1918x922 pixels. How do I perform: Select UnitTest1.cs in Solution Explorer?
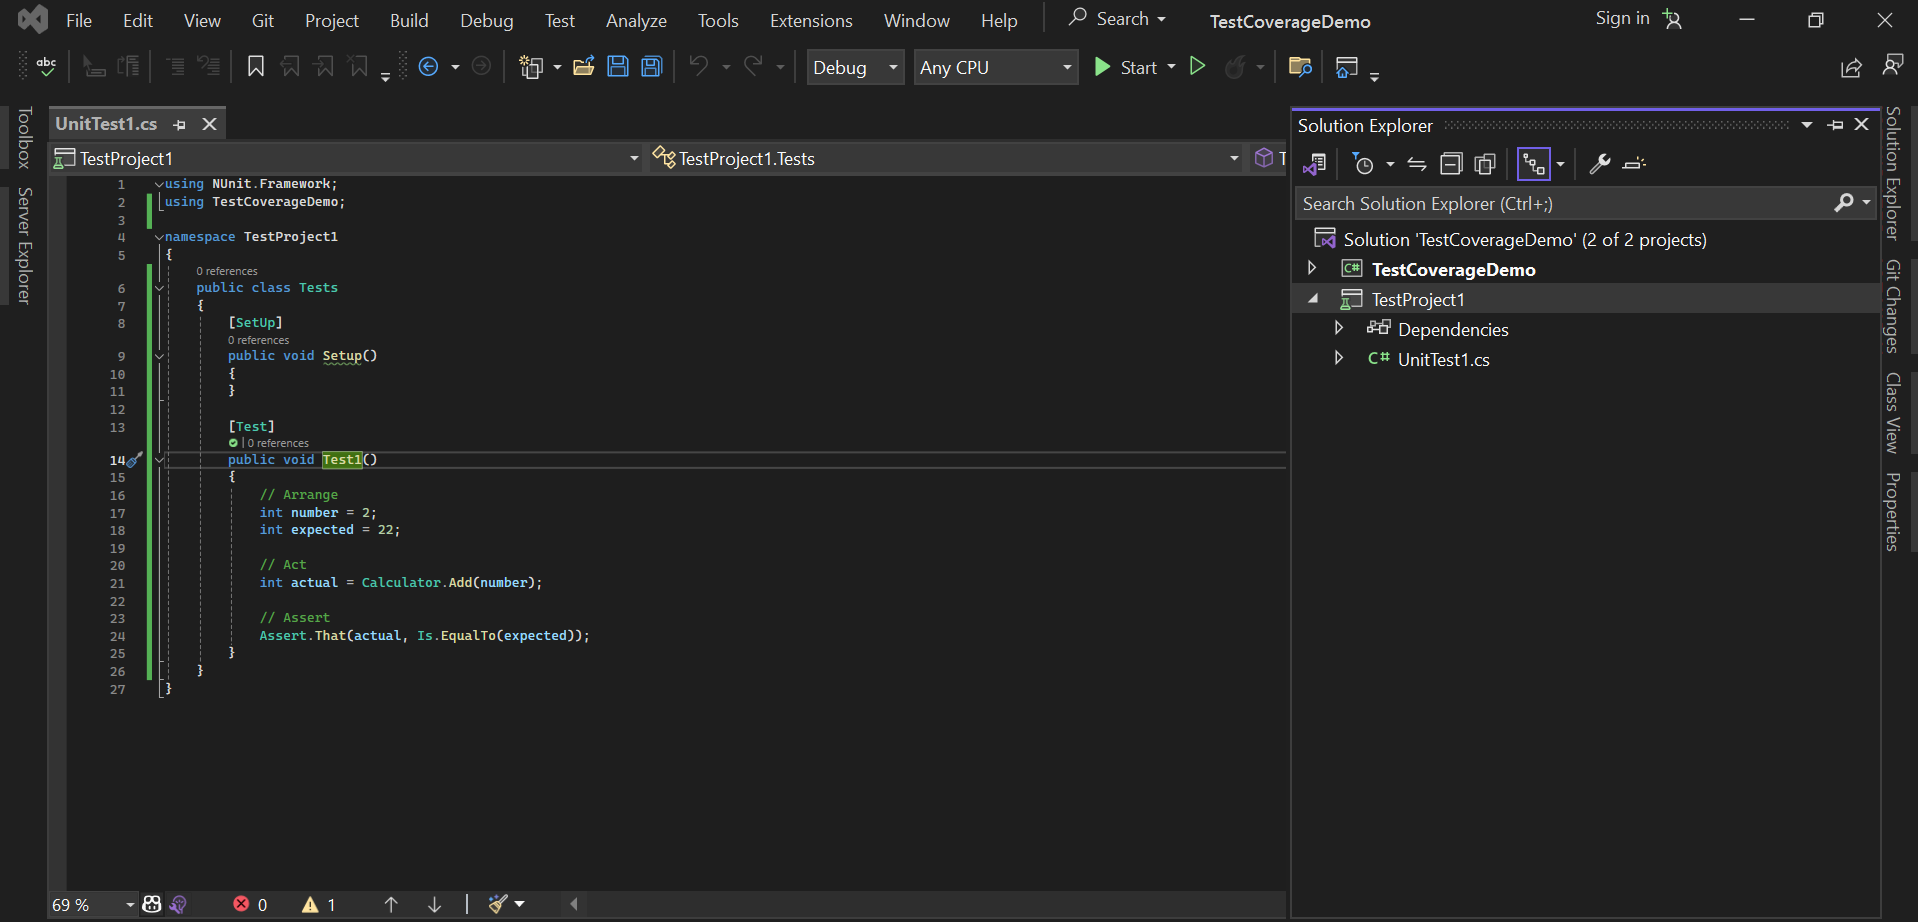(1443, 360)
